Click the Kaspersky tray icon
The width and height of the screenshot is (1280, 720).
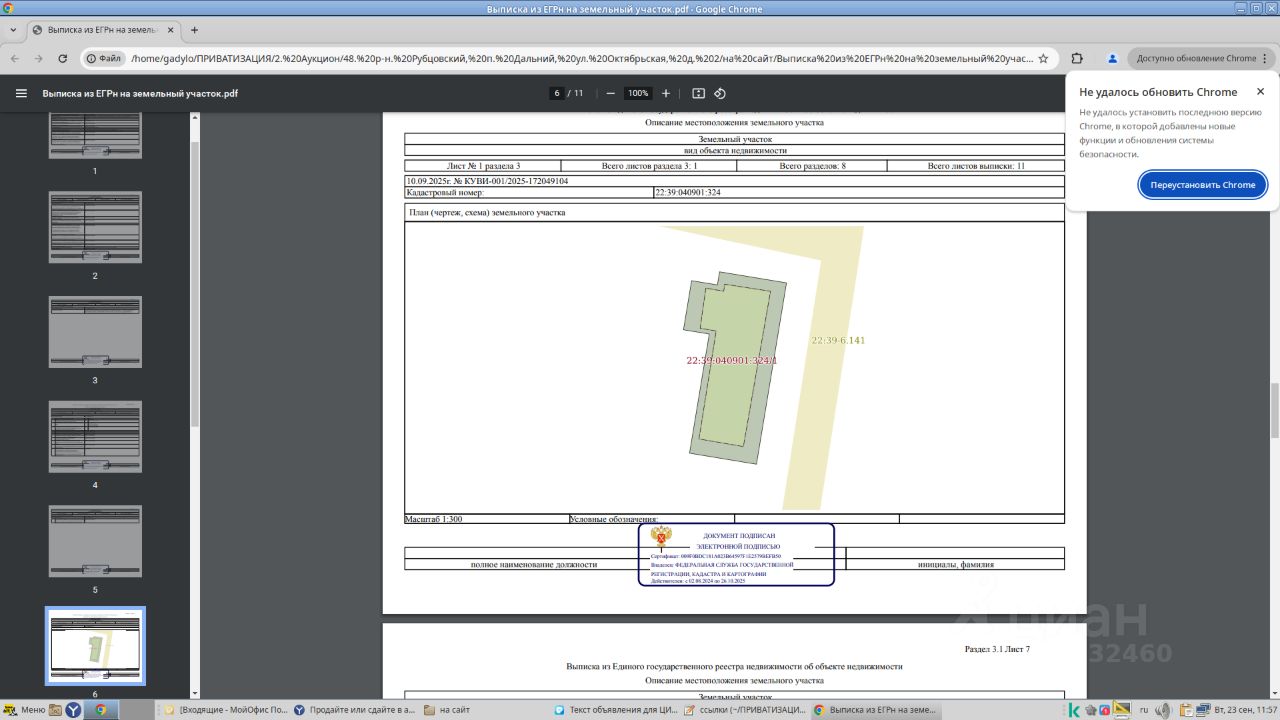[x=1074, y=710]
